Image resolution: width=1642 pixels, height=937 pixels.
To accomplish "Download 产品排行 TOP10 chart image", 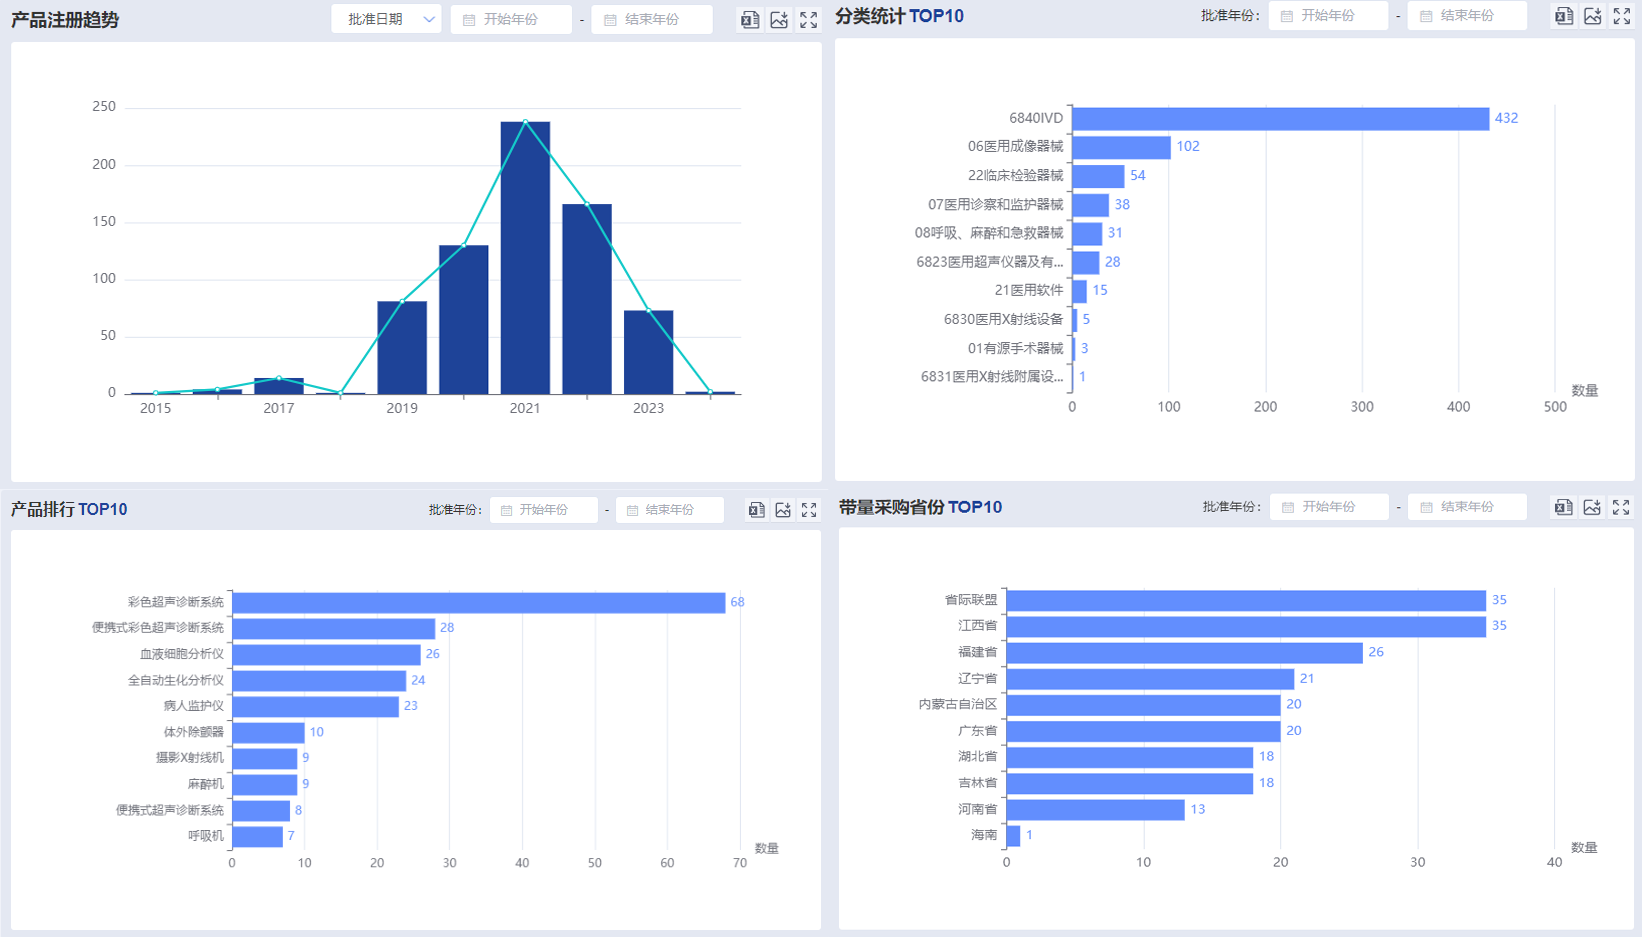I will point(783,510).
